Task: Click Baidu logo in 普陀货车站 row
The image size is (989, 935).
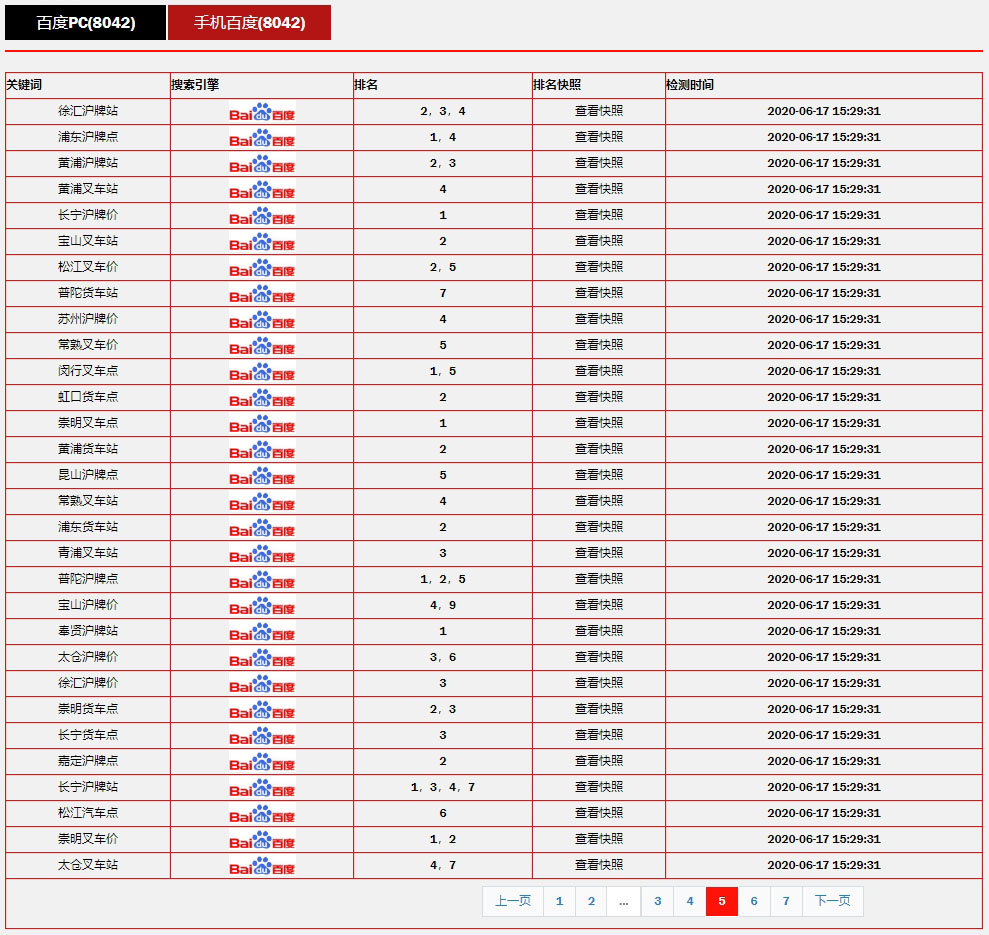Action: pos(262,294)
